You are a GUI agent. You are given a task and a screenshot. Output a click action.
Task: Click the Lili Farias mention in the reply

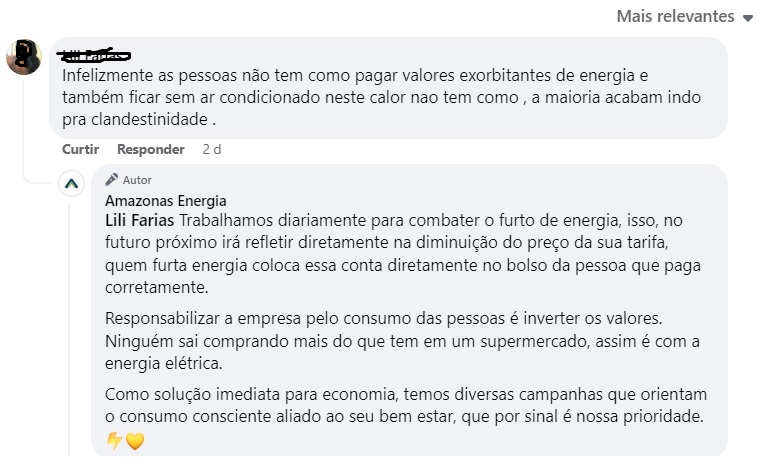click(x=140, y=219)
